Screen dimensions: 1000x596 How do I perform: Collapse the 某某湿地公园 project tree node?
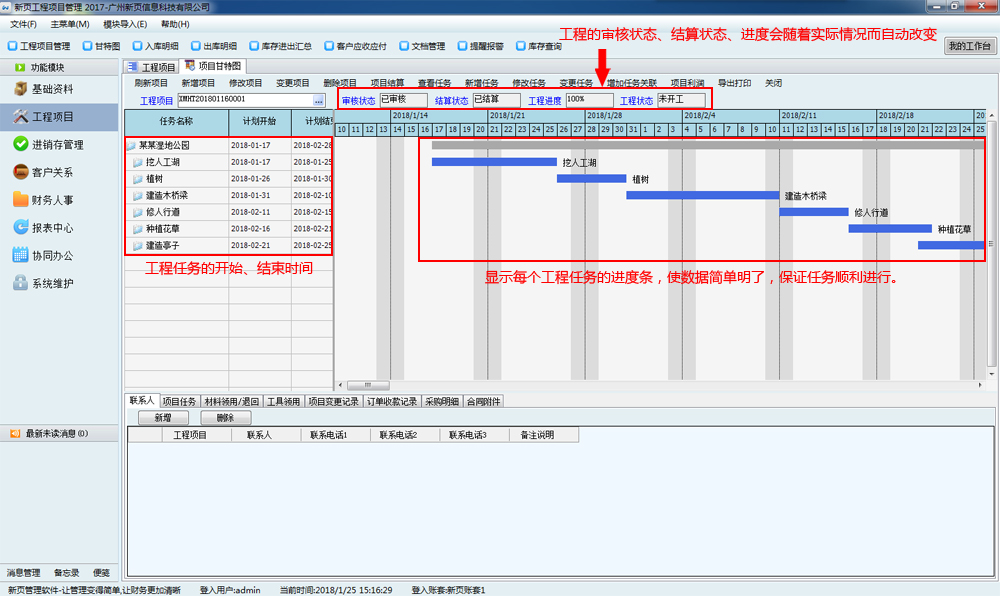(x=131, y=146)
